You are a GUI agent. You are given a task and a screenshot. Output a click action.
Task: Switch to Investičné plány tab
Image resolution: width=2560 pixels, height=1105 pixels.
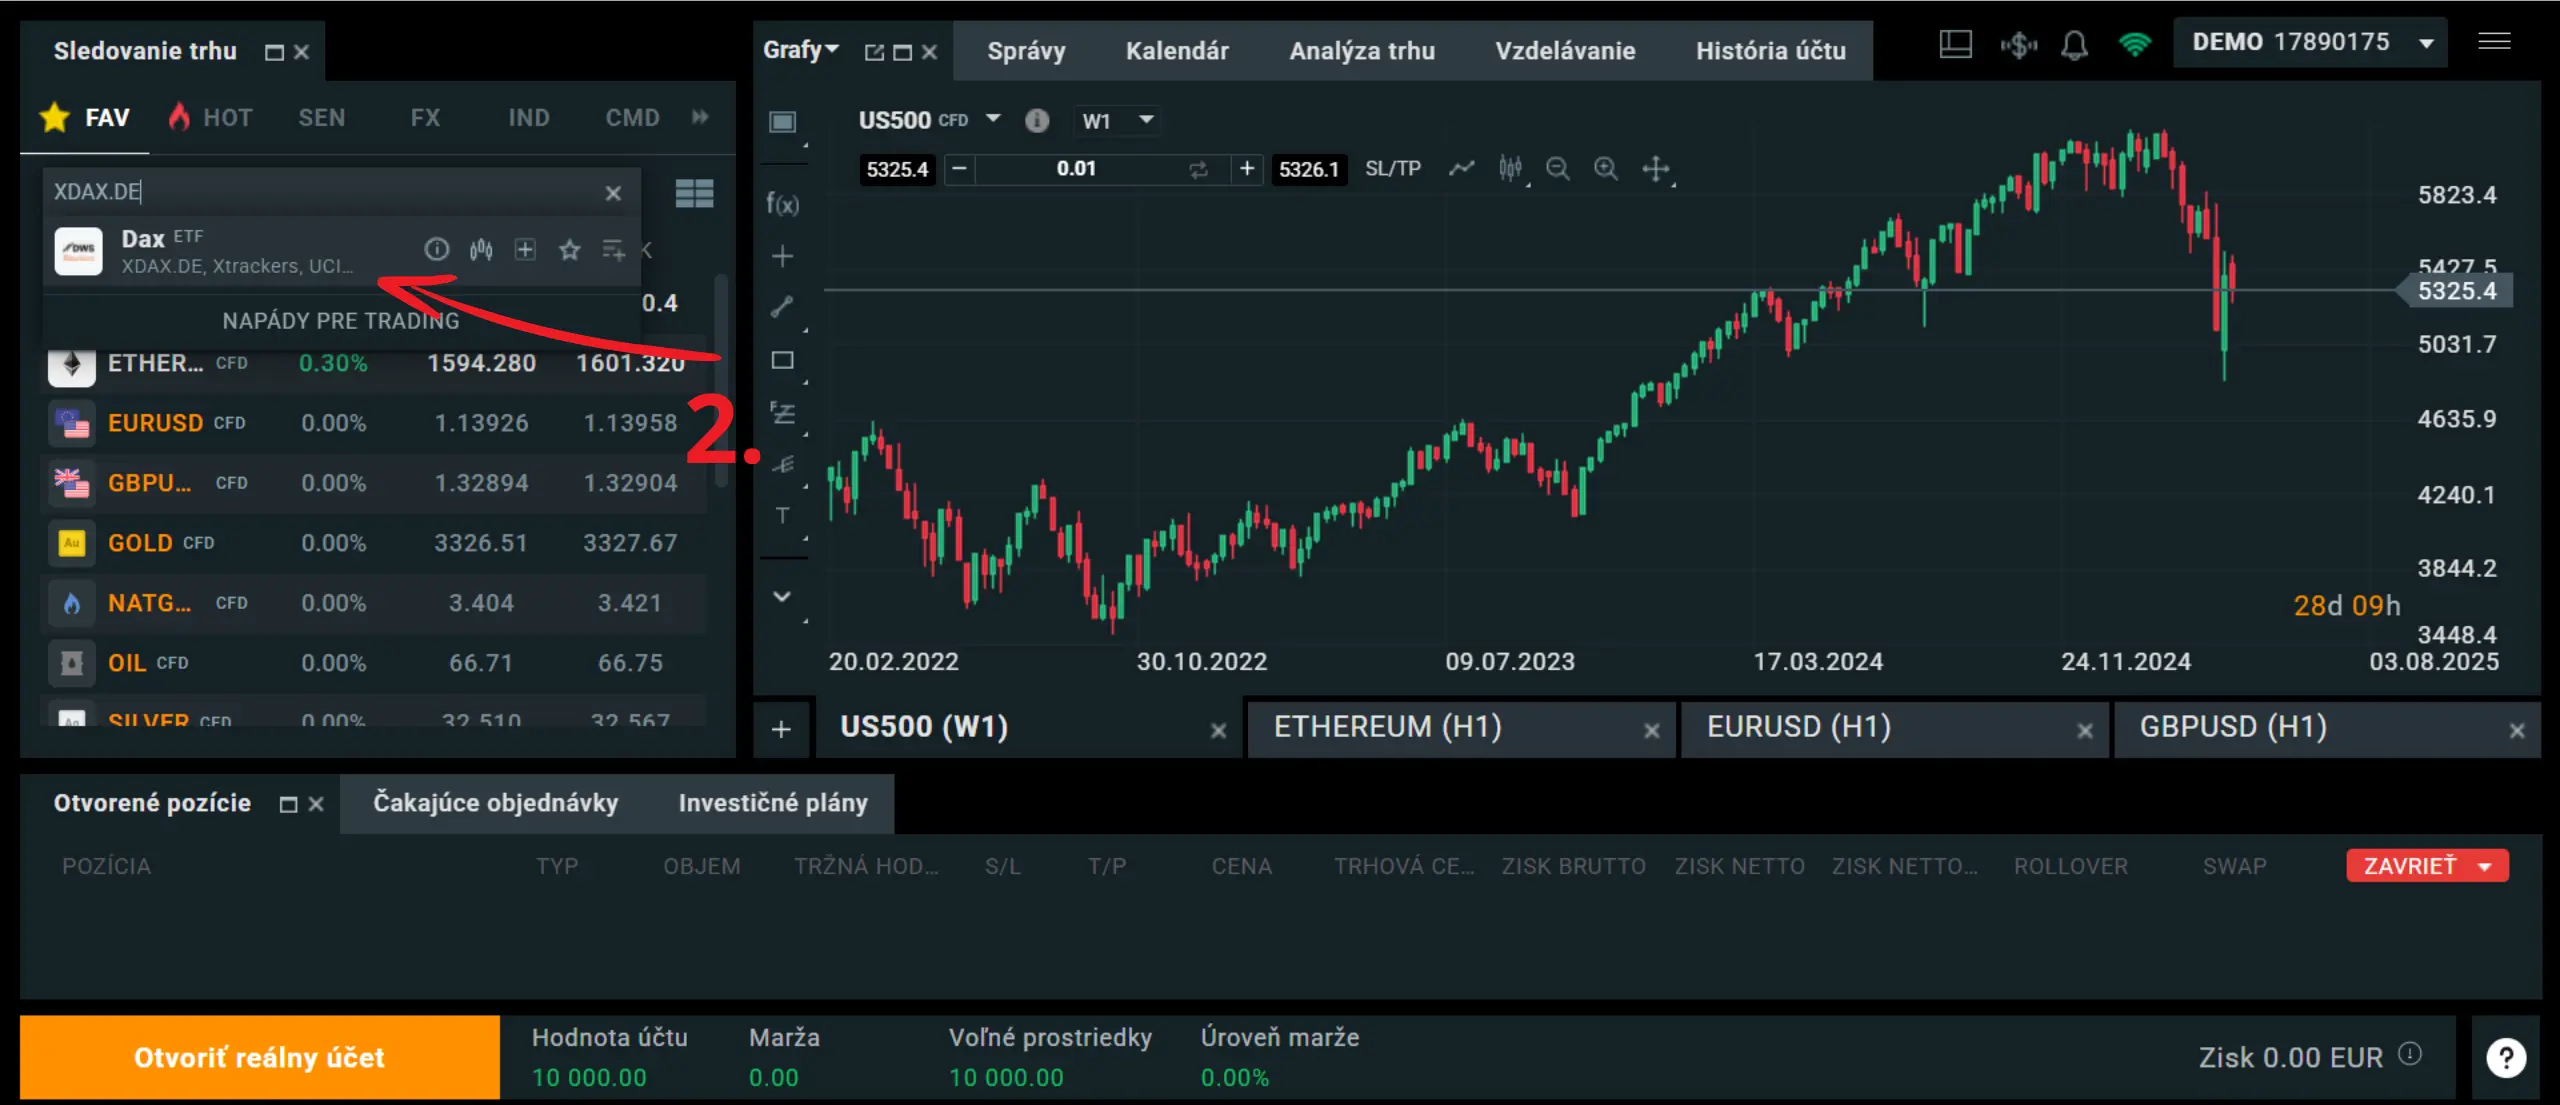773,803
